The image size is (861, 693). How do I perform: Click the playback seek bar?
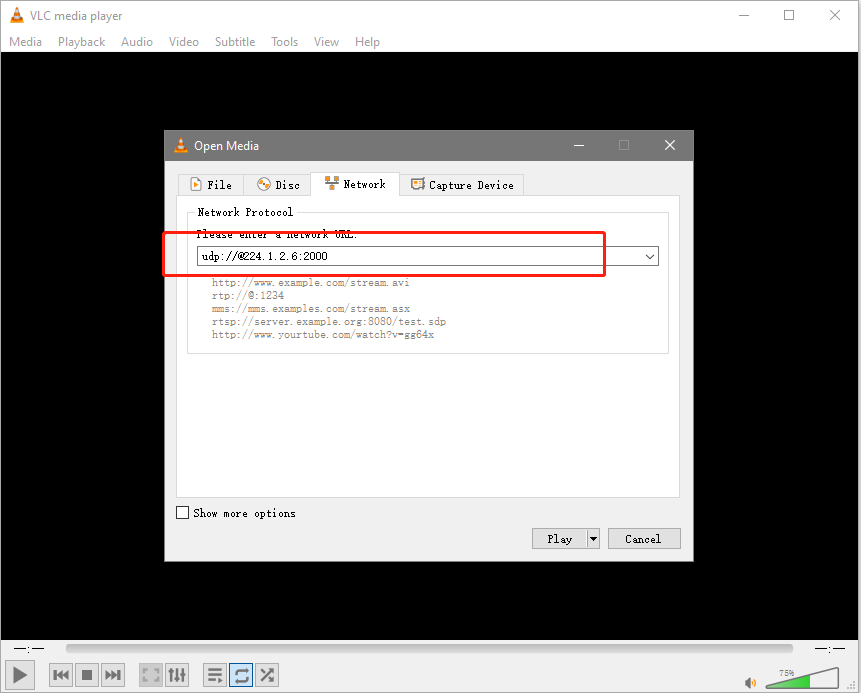(429, 649)
